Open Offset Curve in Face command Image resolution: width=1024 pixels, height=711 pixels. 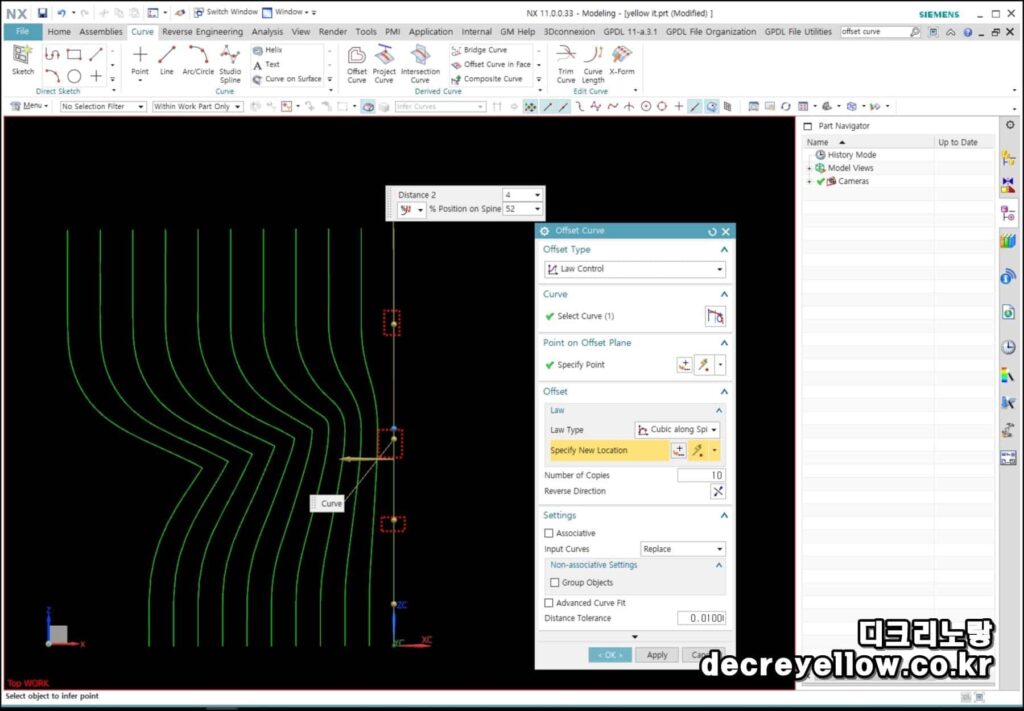tap(492, 64)
